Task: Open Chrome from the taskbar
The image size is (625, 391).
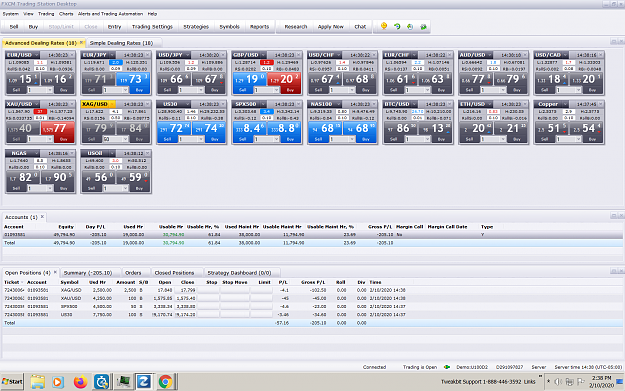Action: (x=165, y=382)
